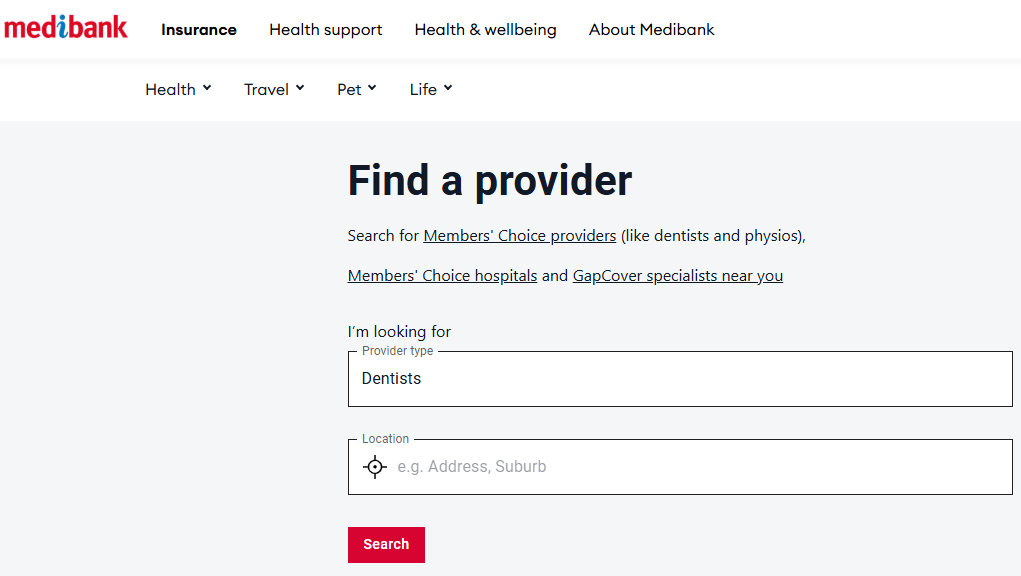Click the small Provider type field label
The height and width of the screenshot is (576, 1021).
pyautogui.click(x=397, y=351)
